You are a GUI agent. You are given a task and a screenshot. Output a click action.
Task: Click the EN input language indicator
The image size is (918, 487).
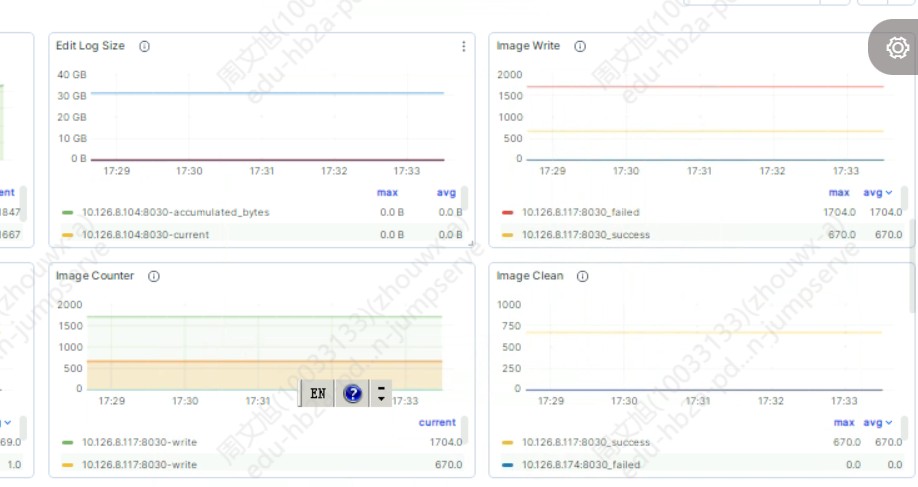point(317,393)
